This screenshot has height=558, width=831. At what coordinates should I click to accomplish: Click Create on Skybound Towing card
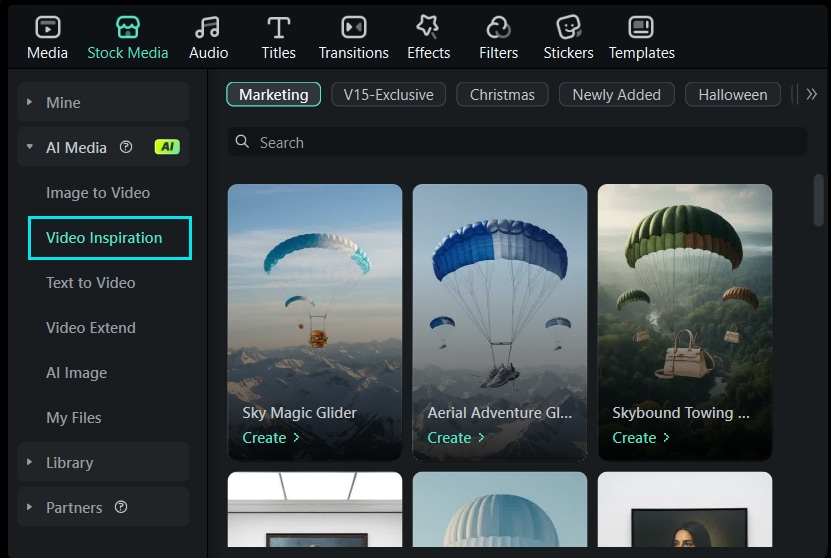pyautogui.click(x=641, y=438)
